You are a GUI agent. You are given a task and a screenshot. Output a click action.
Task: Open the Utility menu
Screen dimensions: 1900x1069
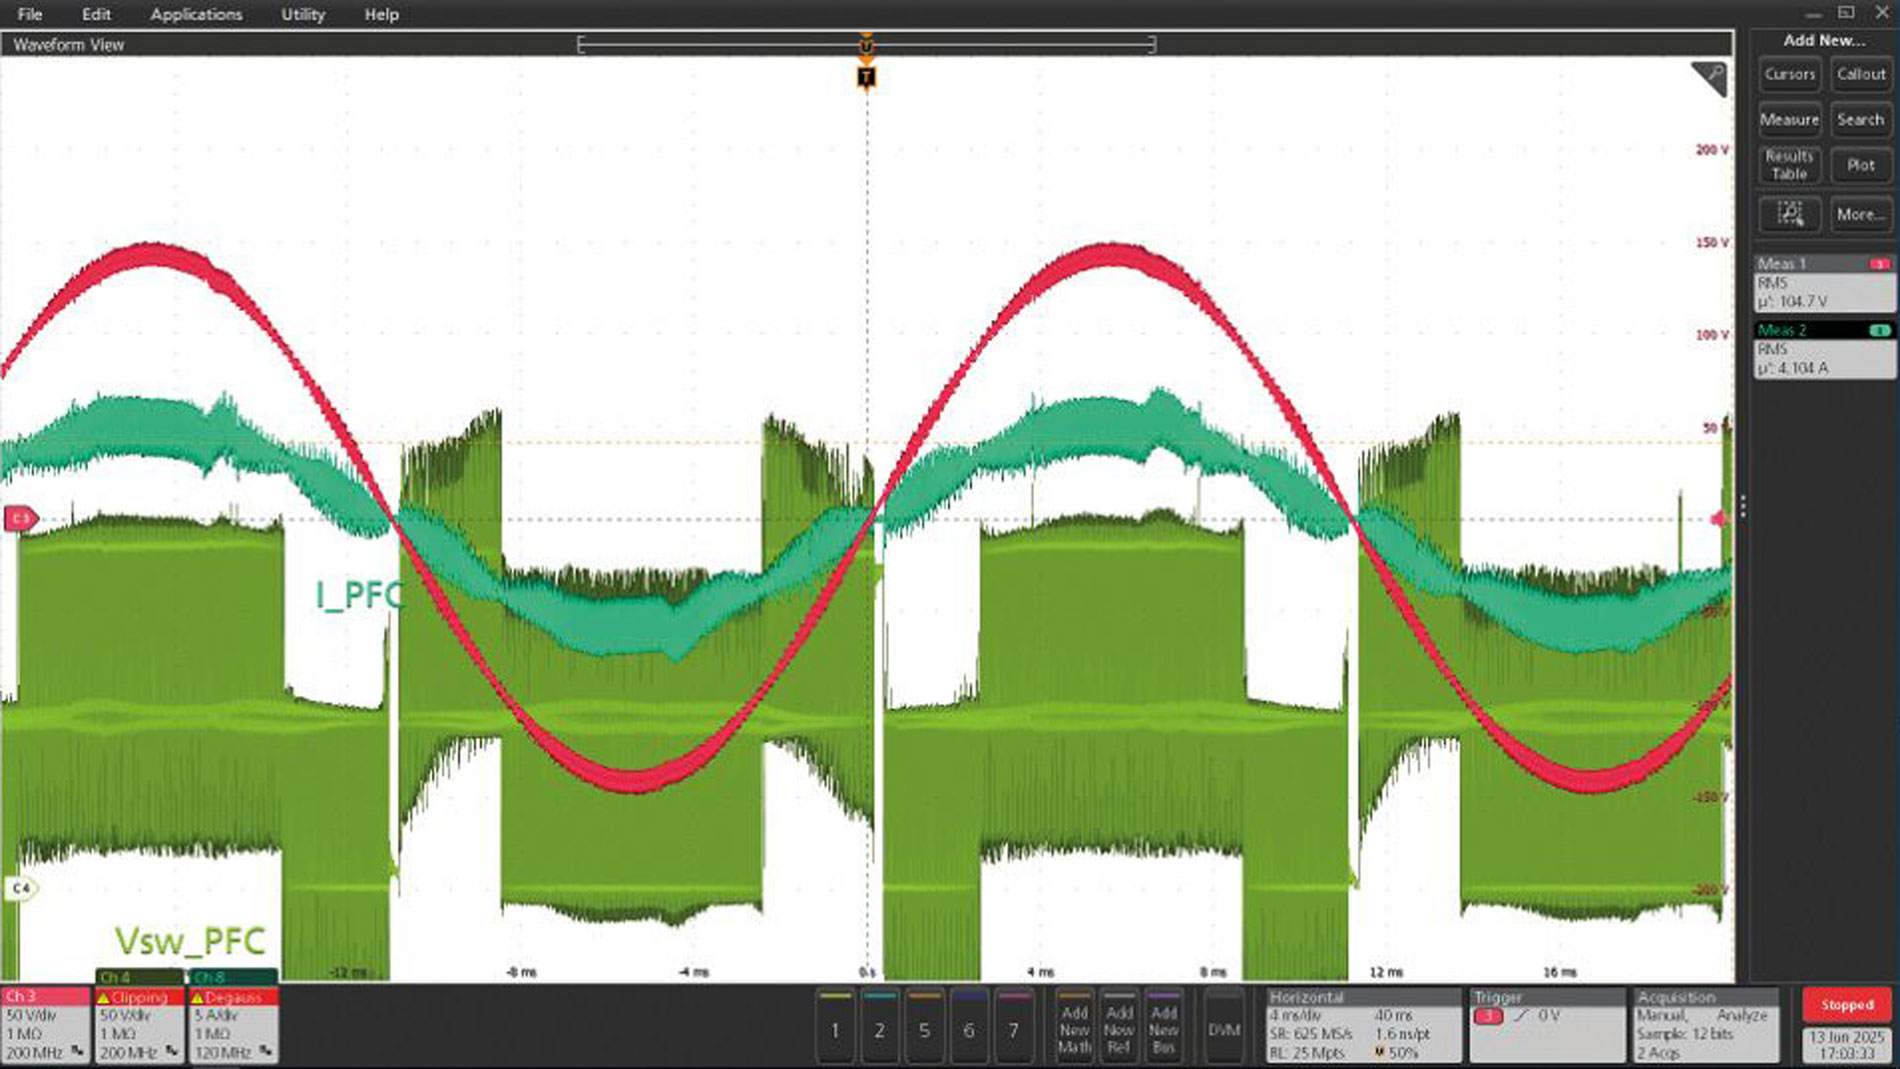tap(303, 14)
